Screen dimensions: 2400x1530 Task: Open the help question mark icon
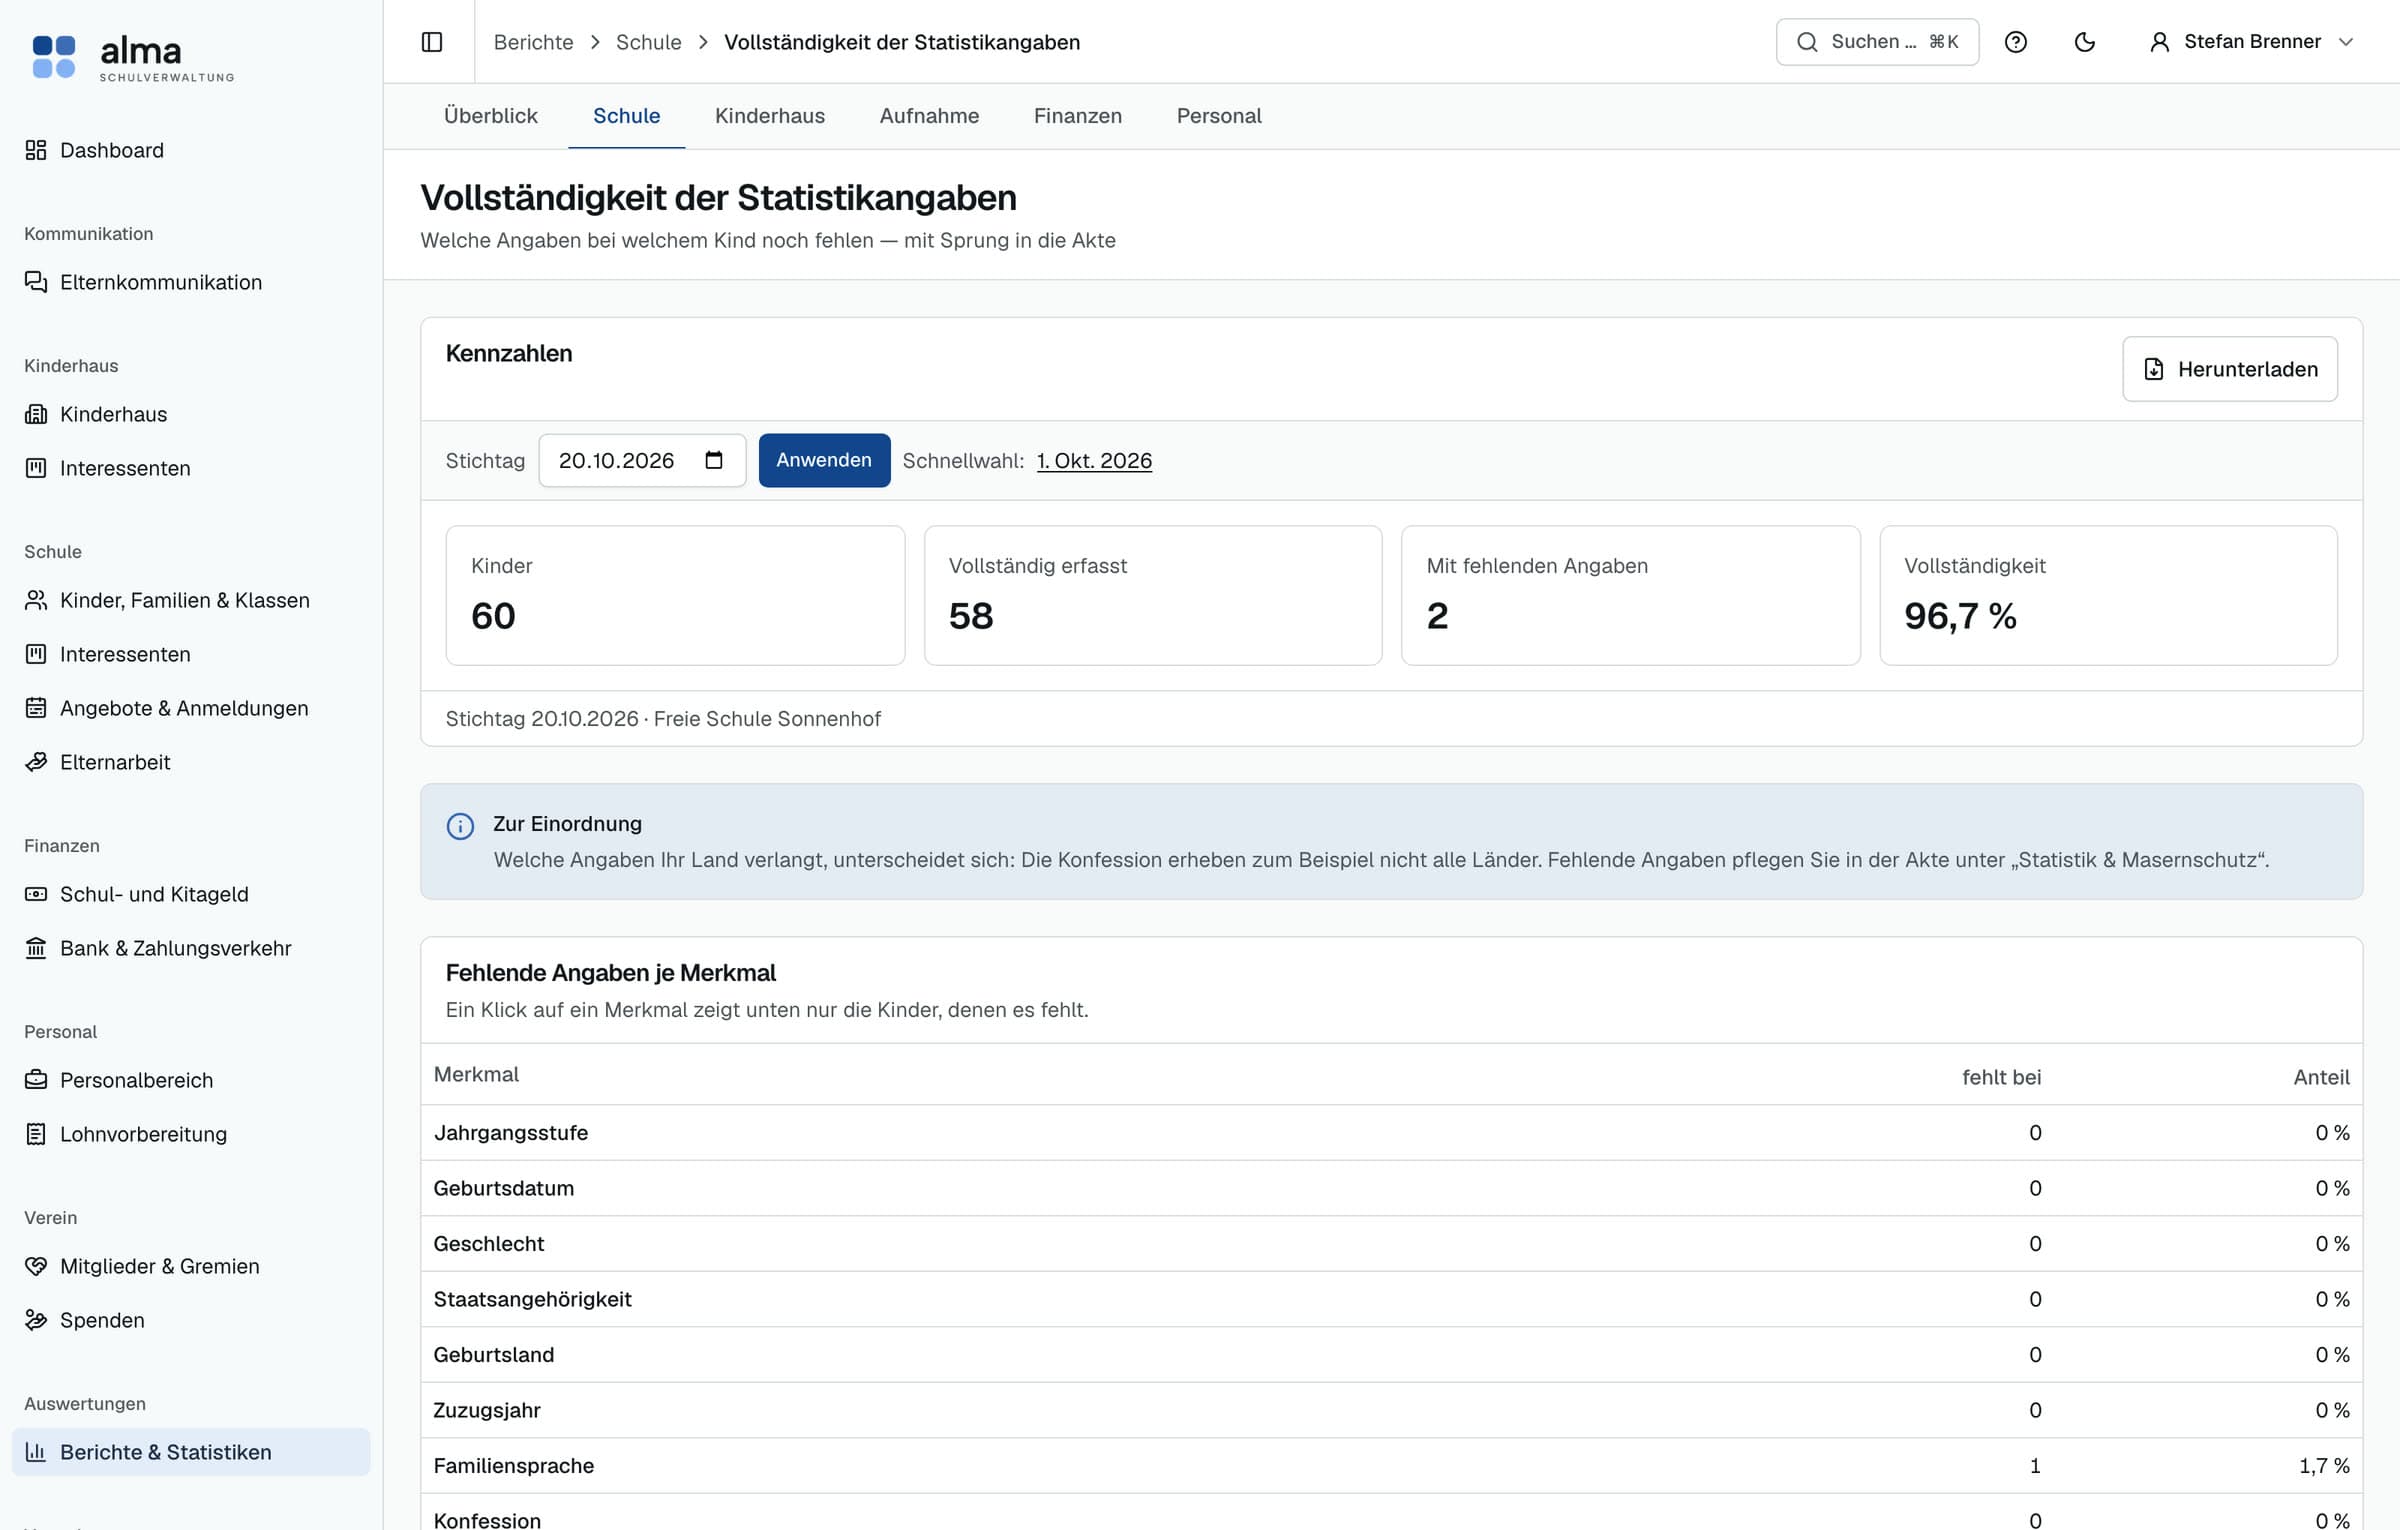click(x=2016, y=42)
